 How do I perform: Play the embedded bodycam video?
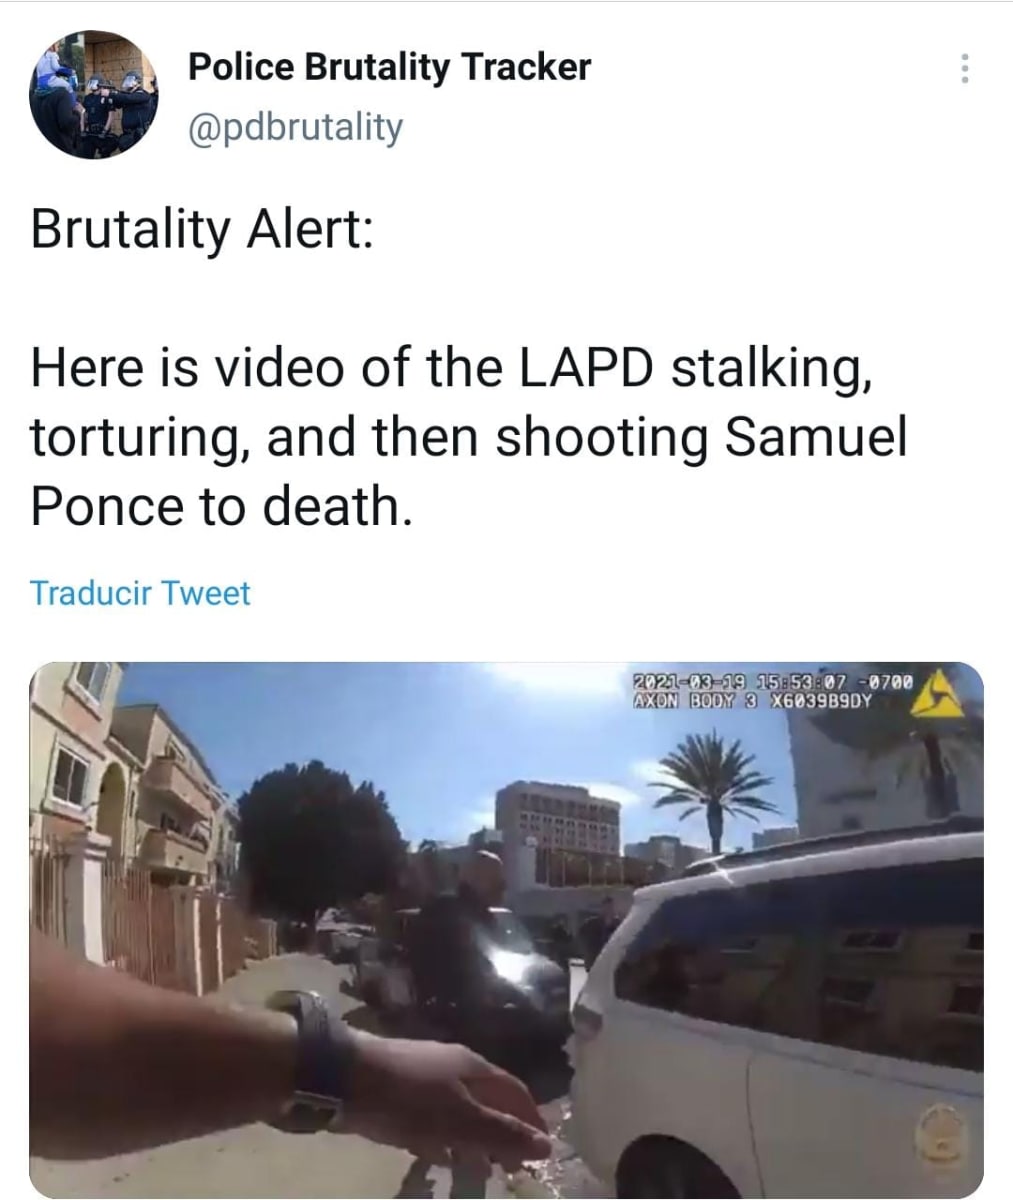pos(506,929)
